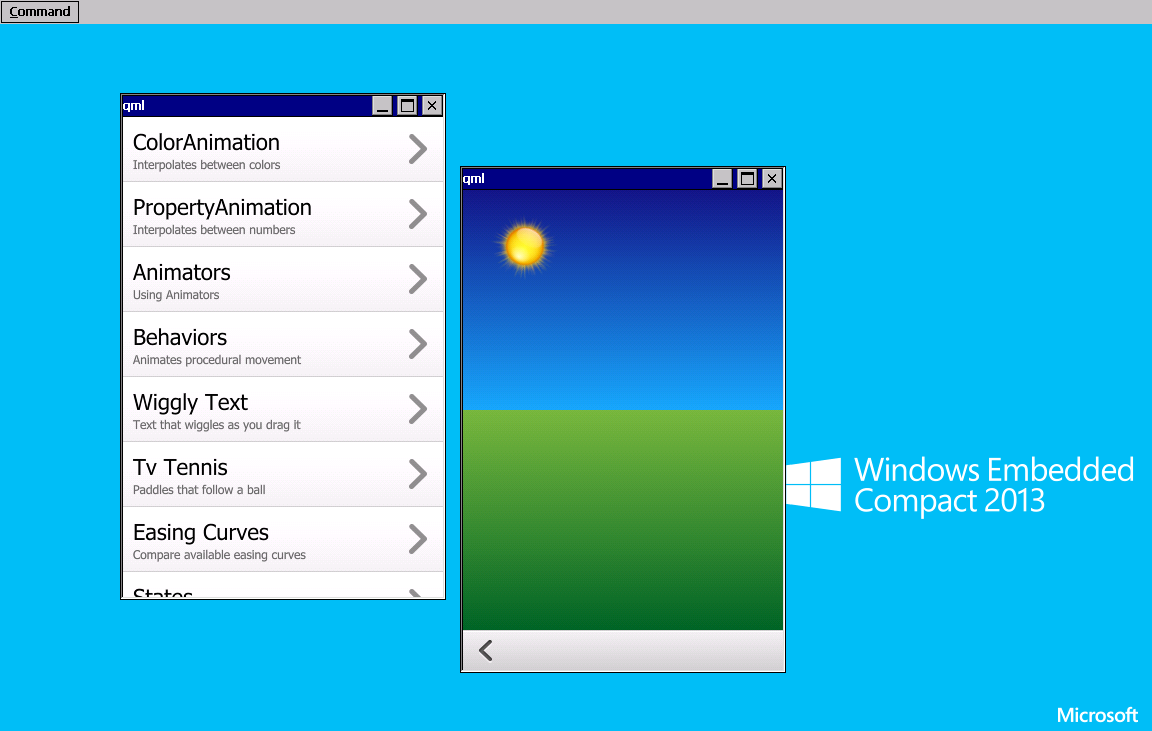Click 'Interpolates between colors' subtitle
The image size is (1152, 731).
coord(206,165)
